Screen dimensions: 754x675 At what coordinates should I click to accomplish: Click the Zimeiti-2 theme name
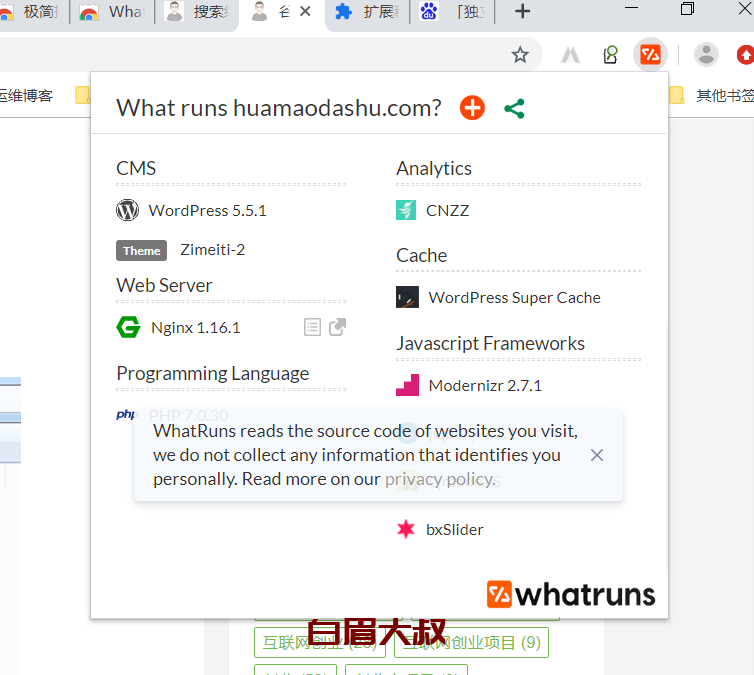(213, 250)
